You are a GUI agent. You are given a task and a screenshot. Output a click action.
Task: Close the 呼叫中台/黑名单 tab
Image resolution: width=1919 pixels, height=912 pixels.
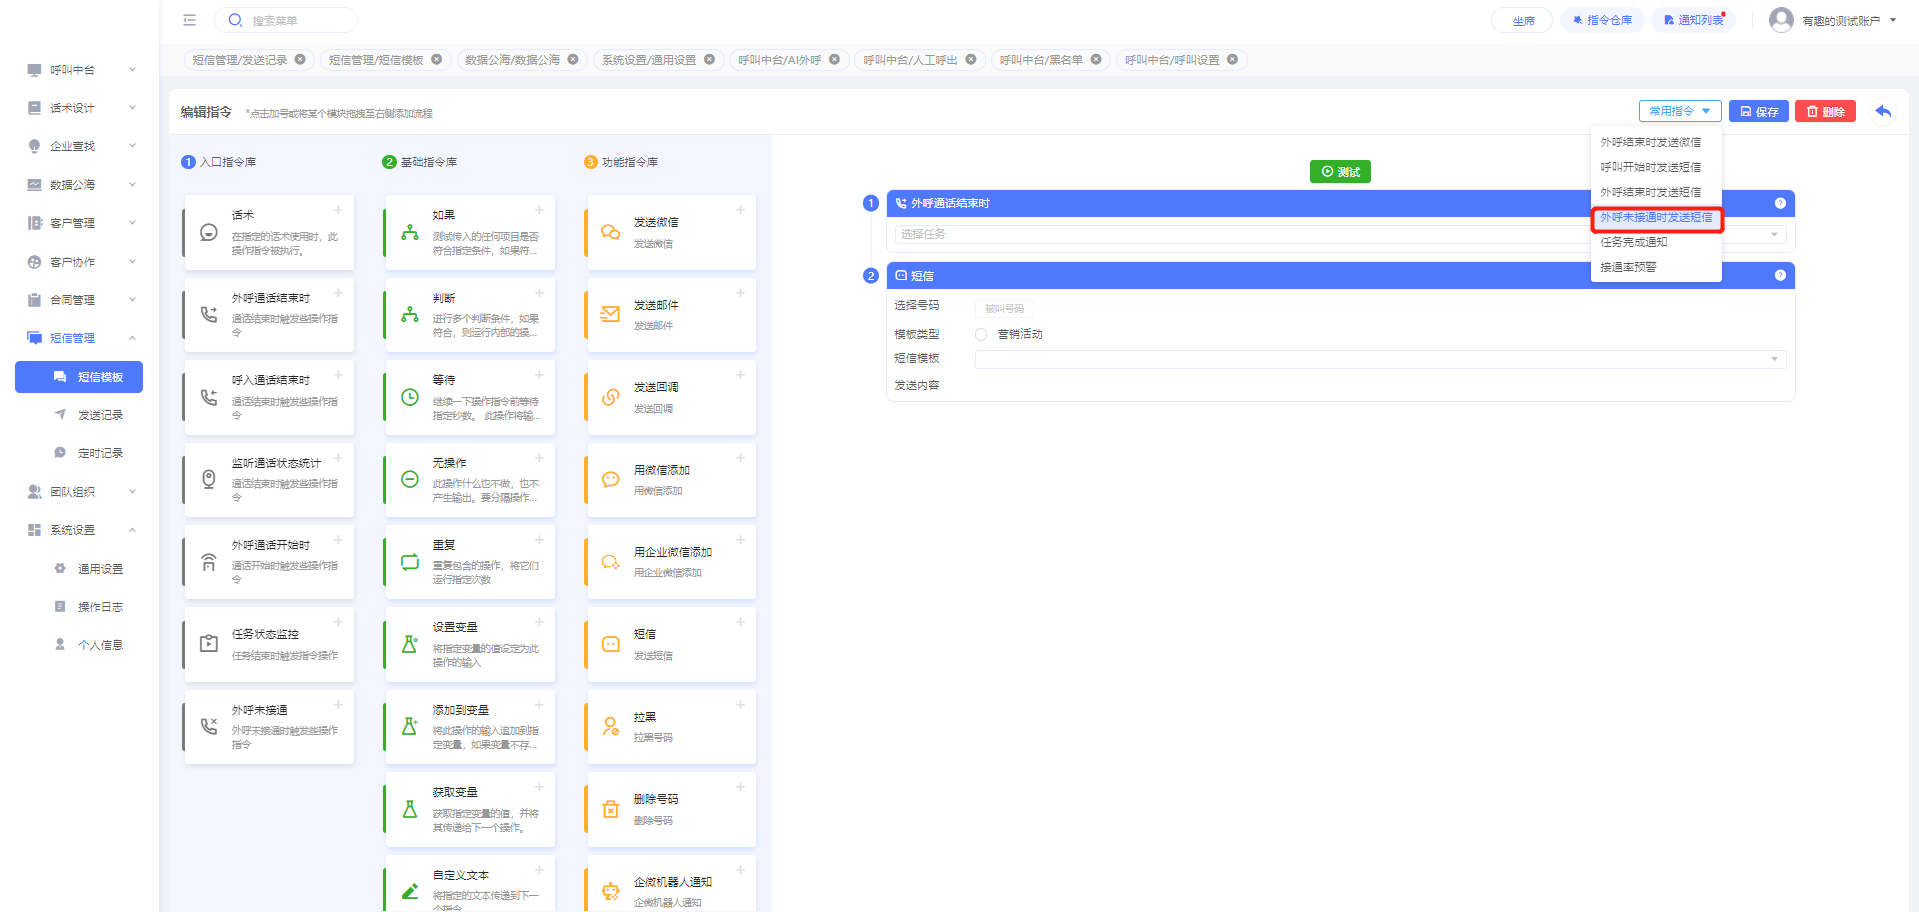coord(1096,59)
